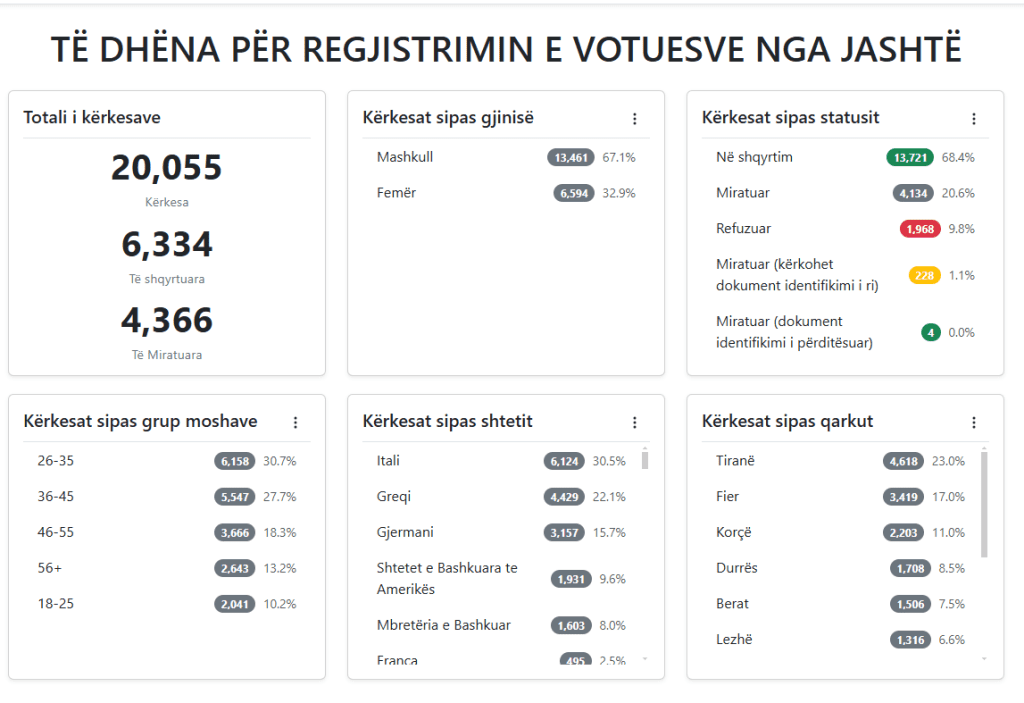Click the down arrow of the qarkut scrollbar
Screen dimensions: 1024x703
[984, 659]
